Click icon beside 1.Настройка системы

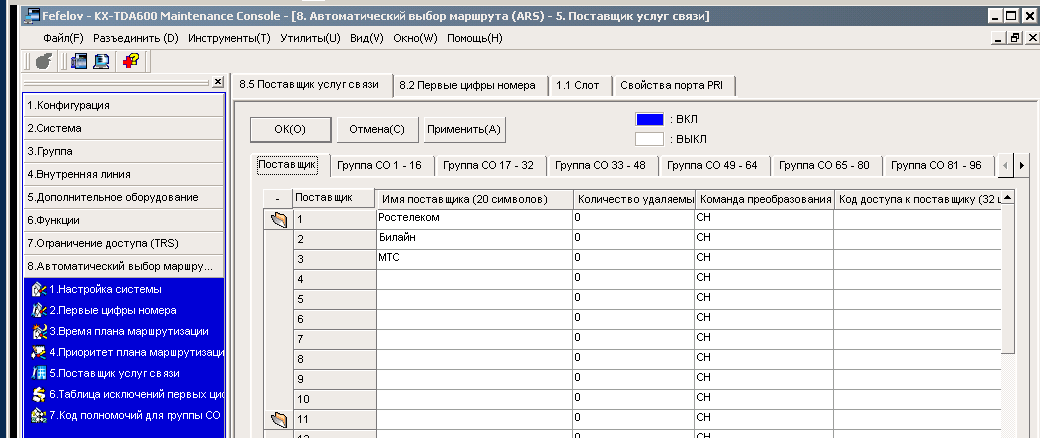pyautogui.click(x=39, y=289)
